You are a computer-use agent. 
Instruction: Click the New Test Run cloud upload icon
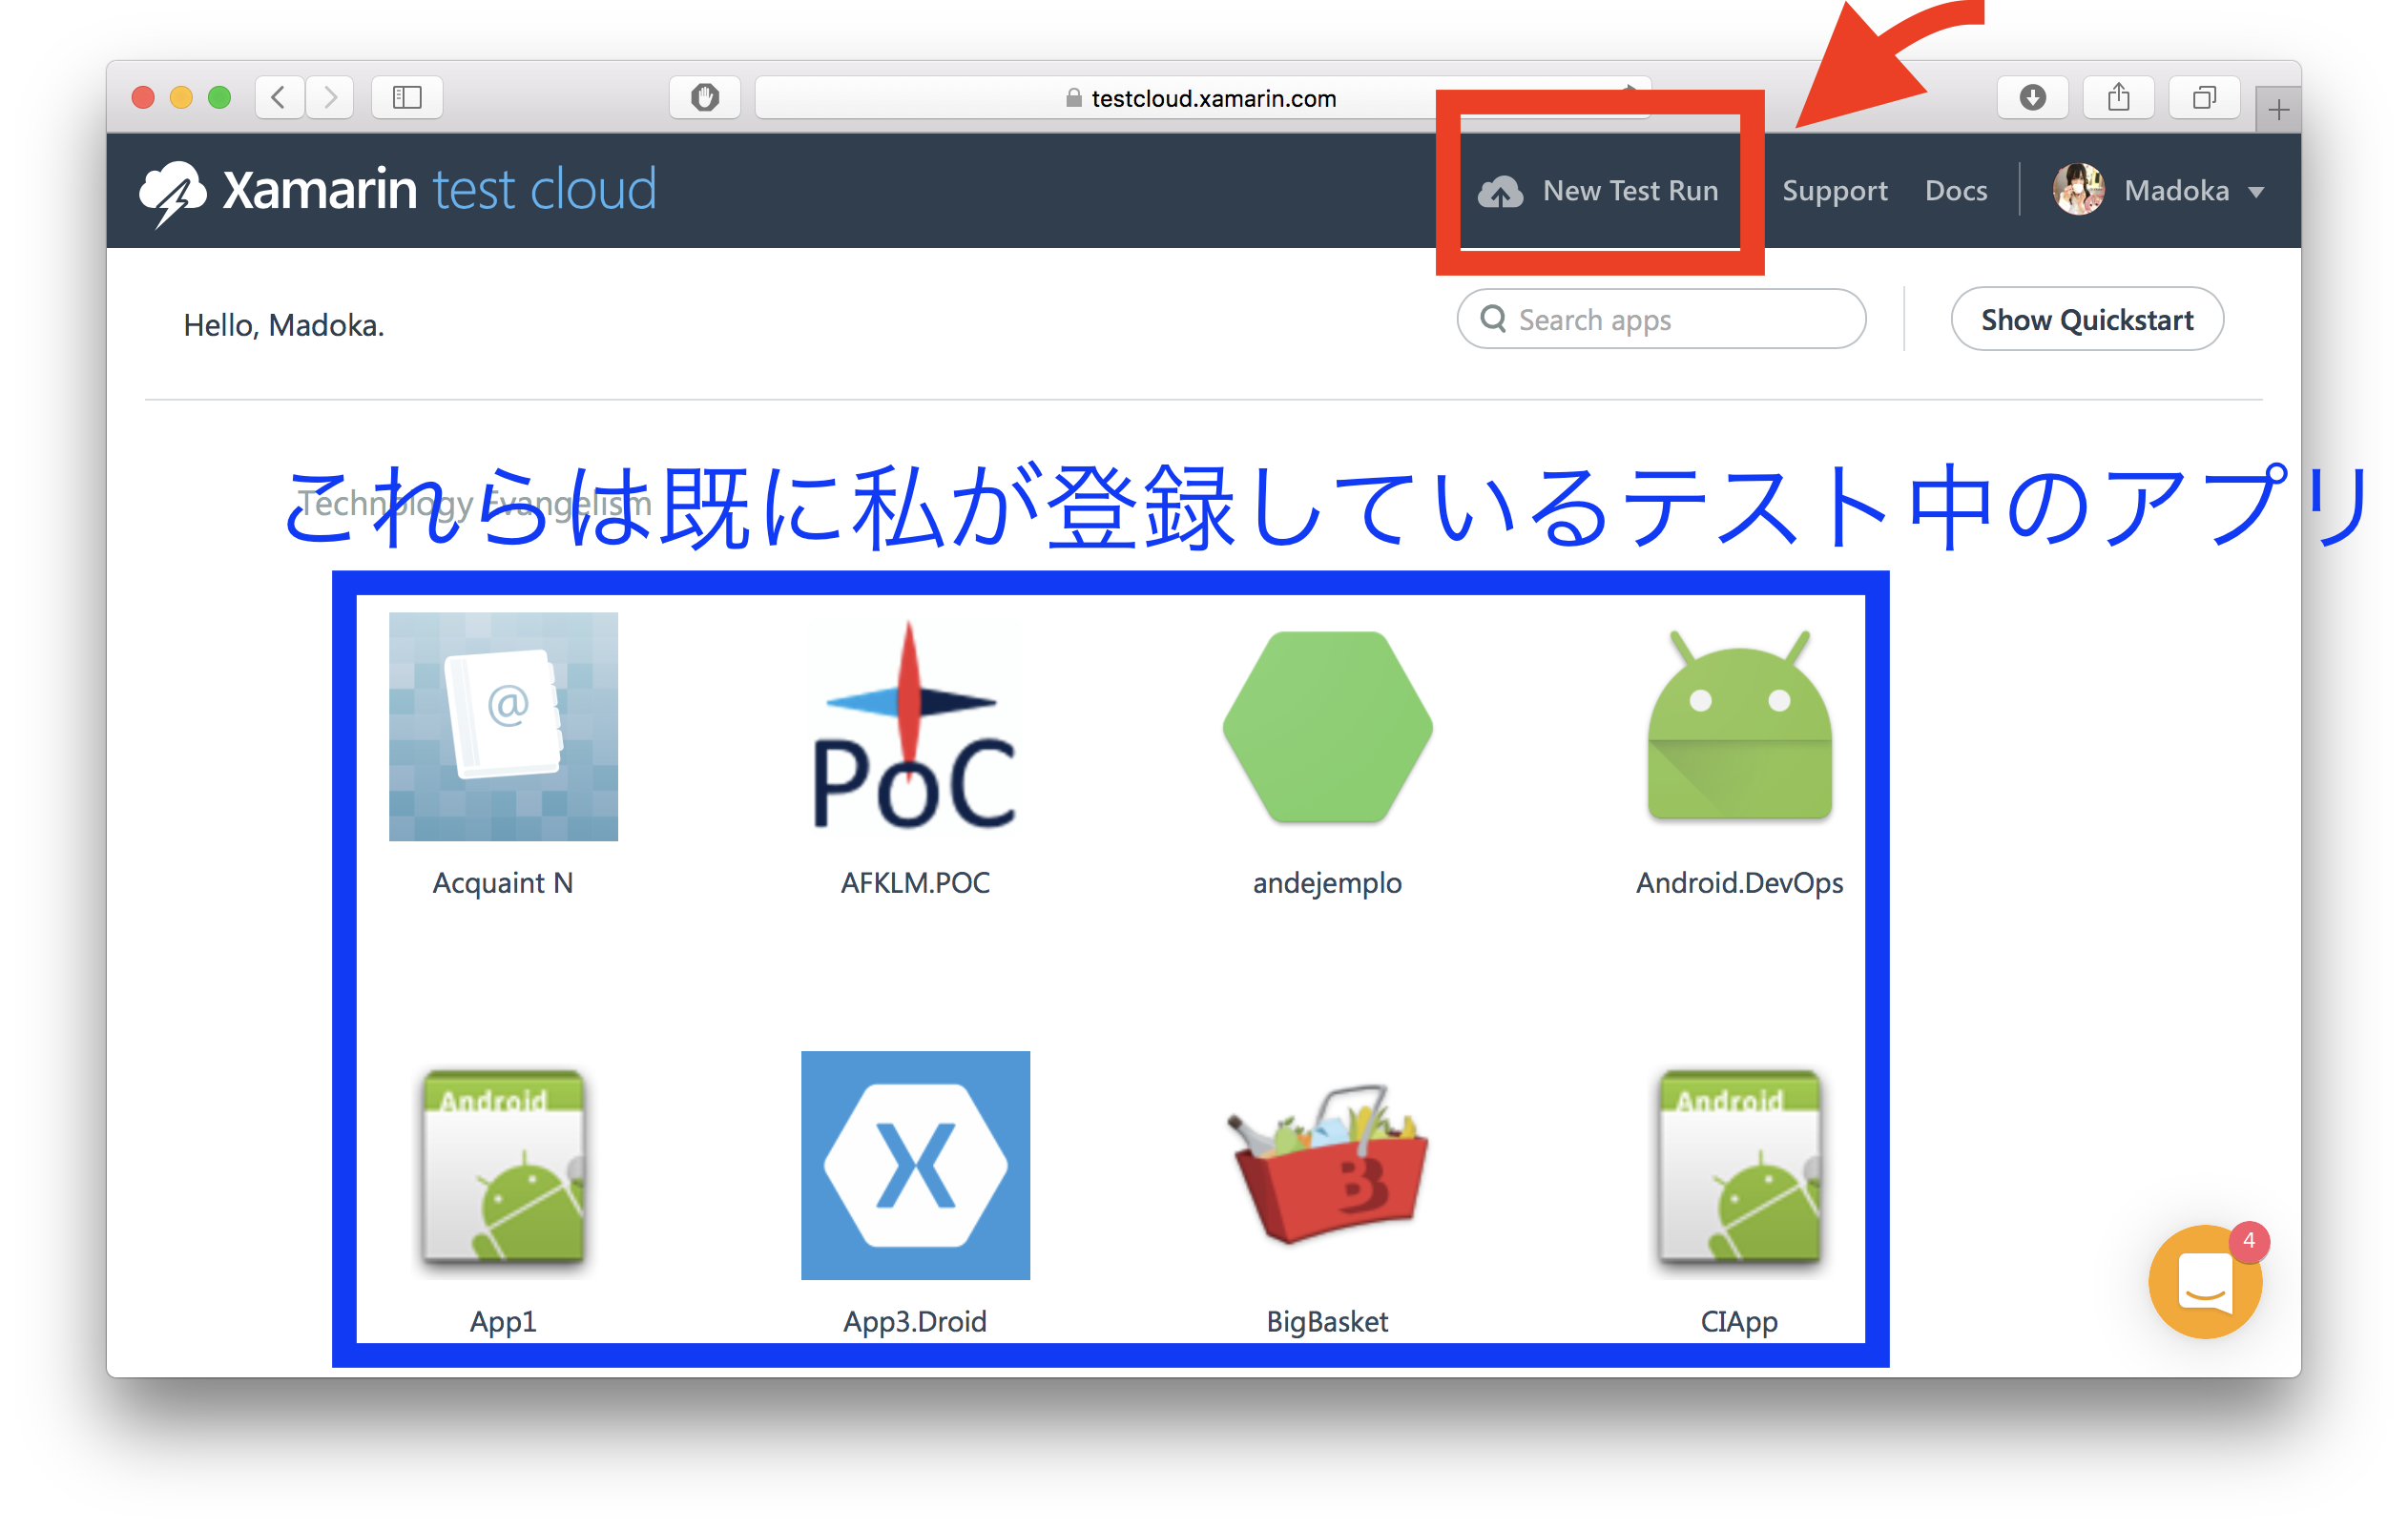coord(1500,191)
